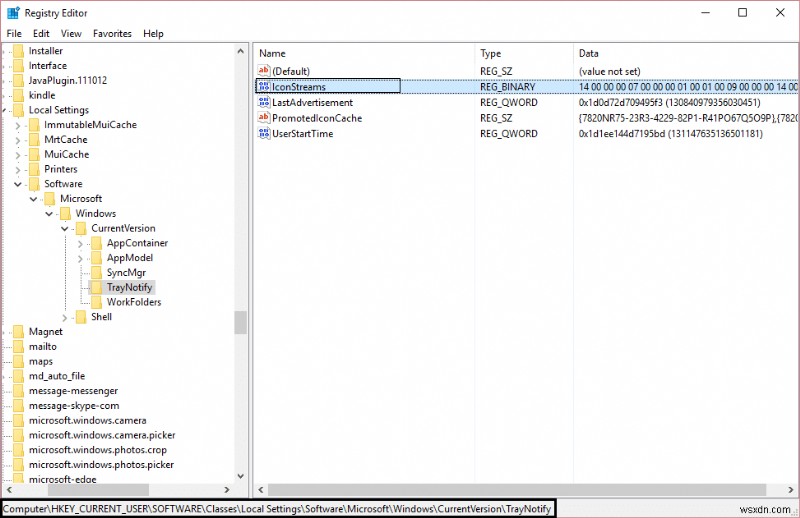Image resolution: width=800 pixels, height=518 pixels.
Task: Click the AppContainer folder icon
Action: (96, 243)
